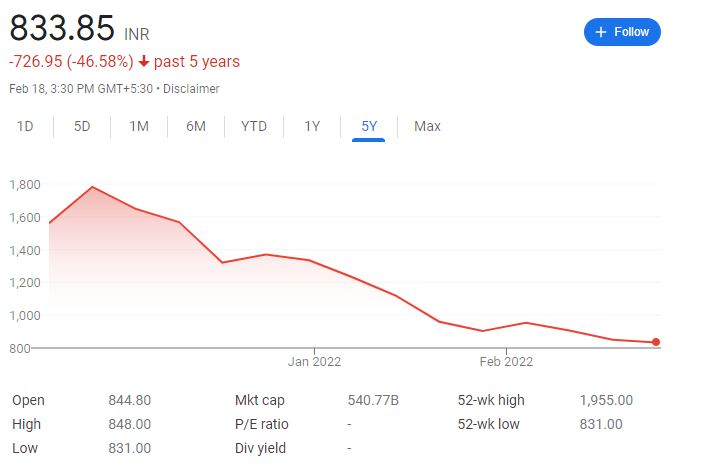Click the 833.85 price heading

tap(62, 28)
